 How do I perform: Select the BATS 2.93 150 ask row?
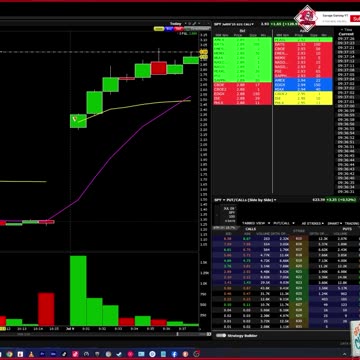[303, 44]
